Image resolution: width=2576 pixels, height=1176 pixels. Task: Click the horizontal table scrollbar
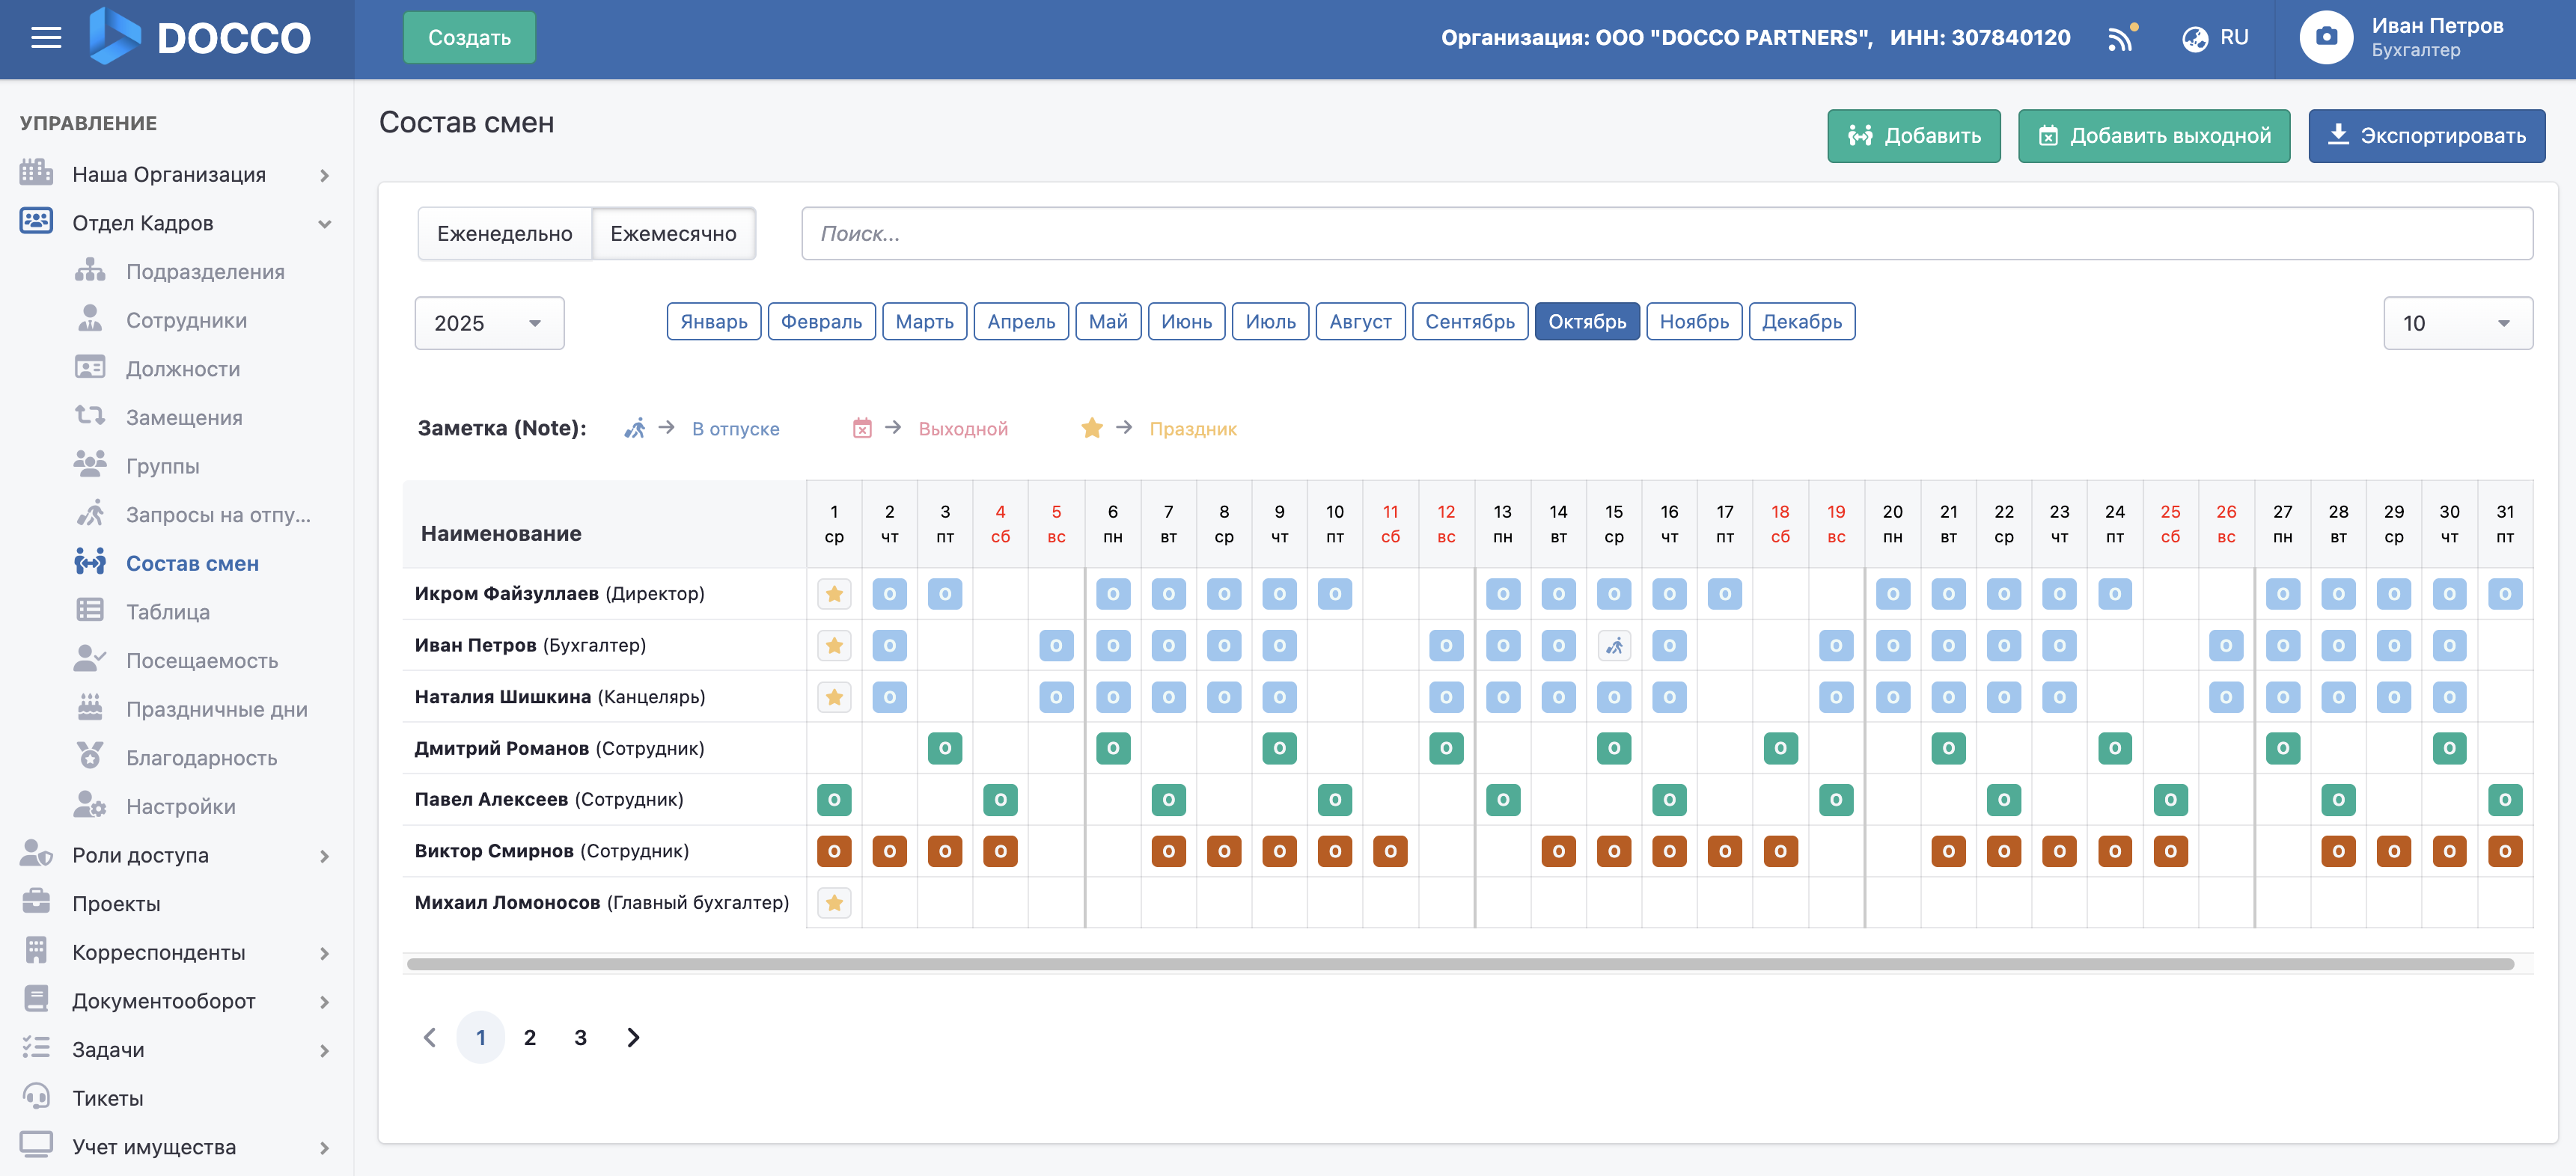coord(1459,964)
